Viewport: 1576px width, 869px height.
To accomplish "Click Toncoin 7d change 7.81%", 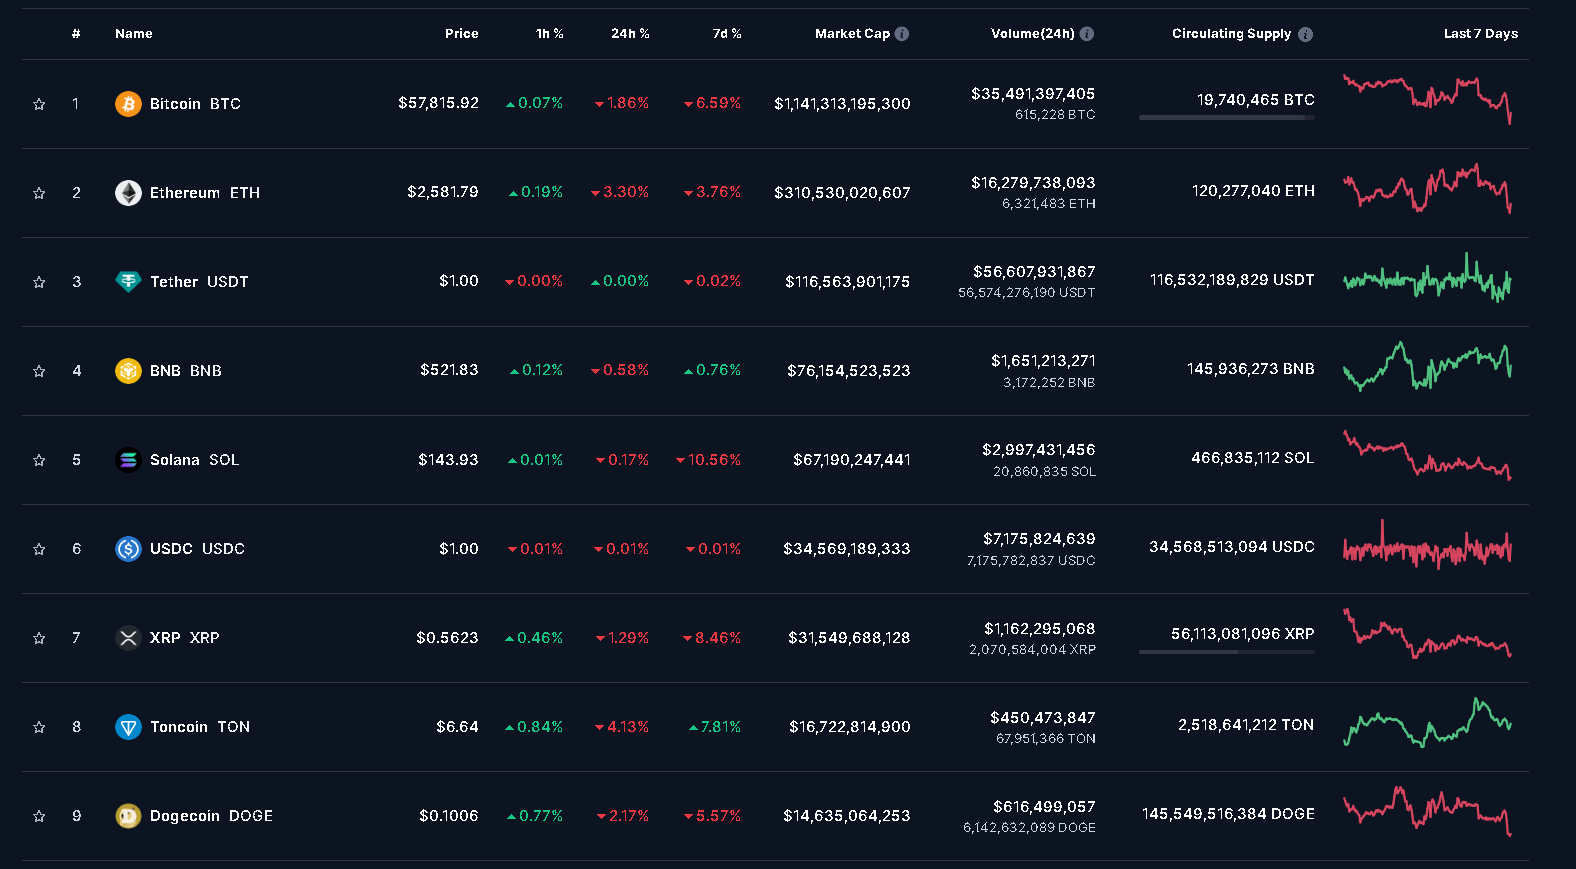I will pos(715,727).
